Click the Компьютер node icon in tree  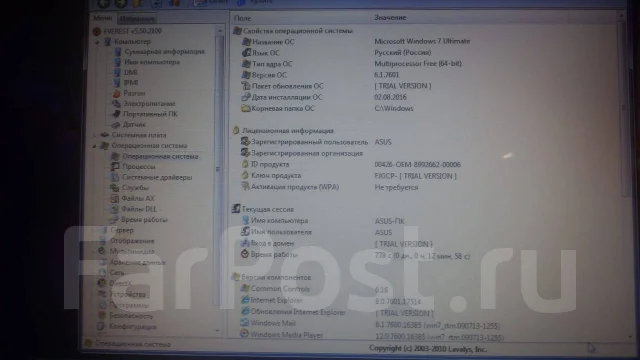(108, 42)
